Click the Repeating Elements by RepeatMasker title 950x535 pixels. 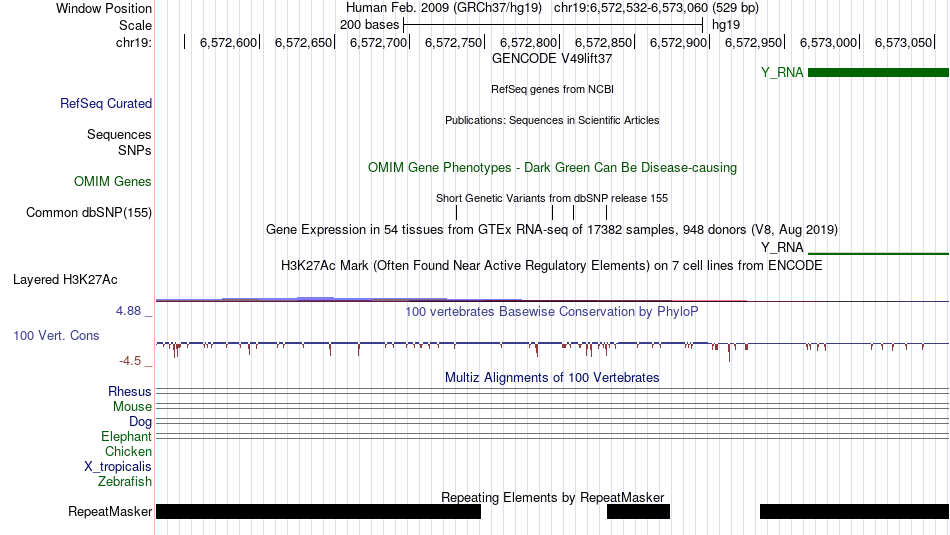tap(552, 497)
